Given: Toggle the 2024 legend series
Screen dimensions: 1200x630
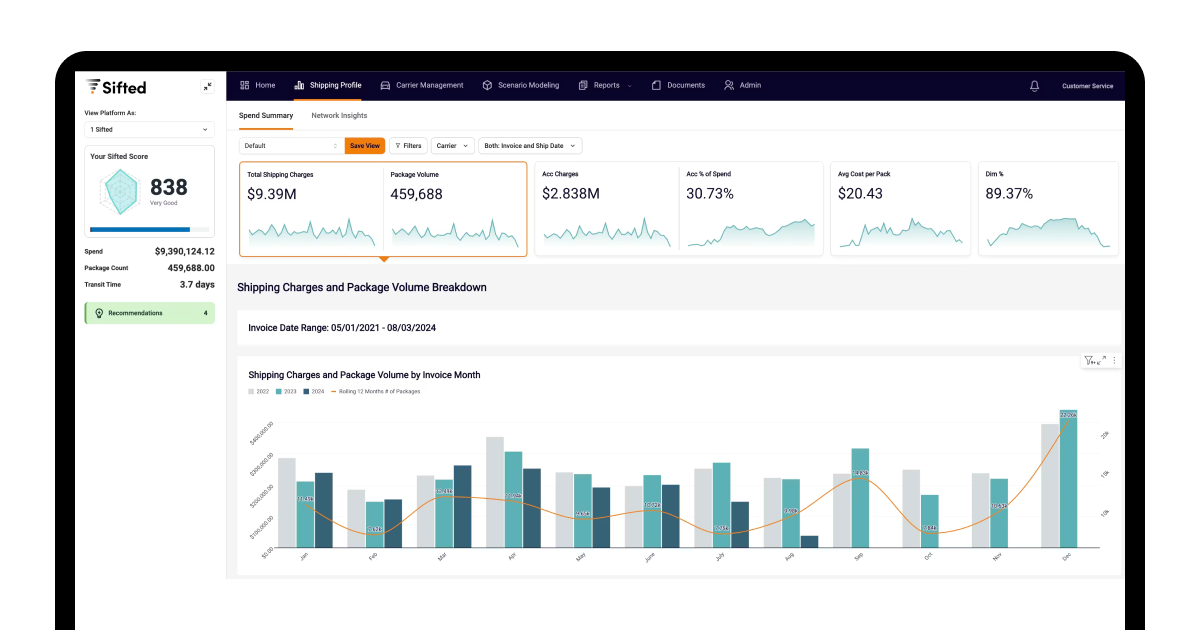Looking at the screenshot, I should (312, 391).
